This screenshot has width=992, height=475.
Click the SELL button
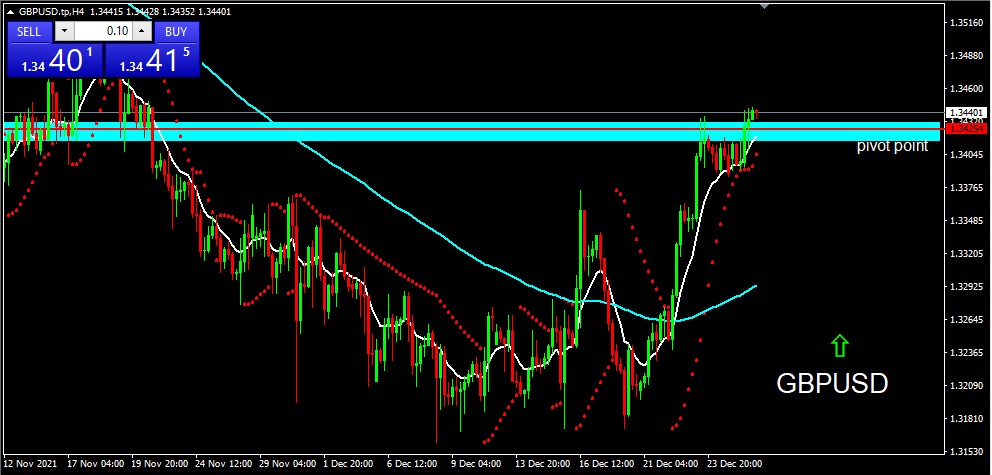point(29,32)
